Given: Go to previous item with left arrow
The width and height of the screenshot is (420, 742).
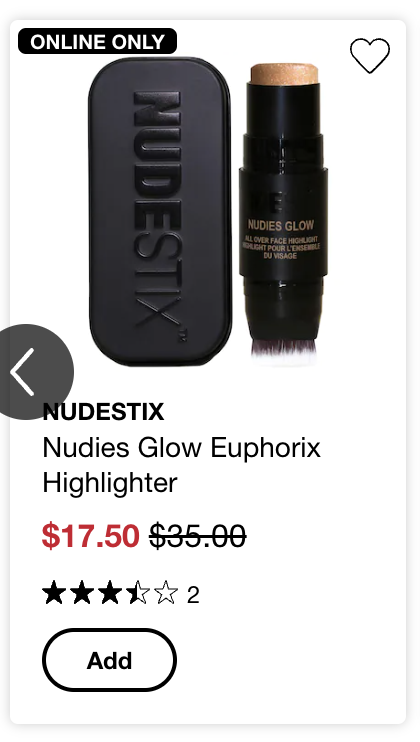Looking at the screenshot, I should (x=30, y=372).
